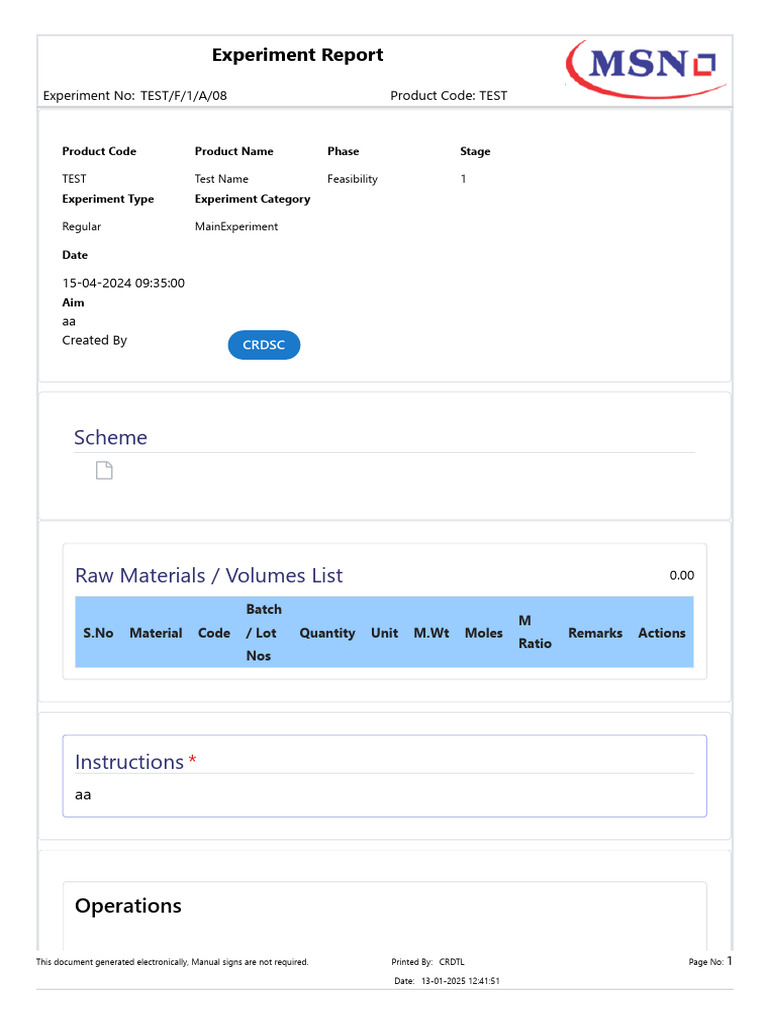Click the Product Code: TEST header text
Screen dimensions: 768x1024
point(449,95)
